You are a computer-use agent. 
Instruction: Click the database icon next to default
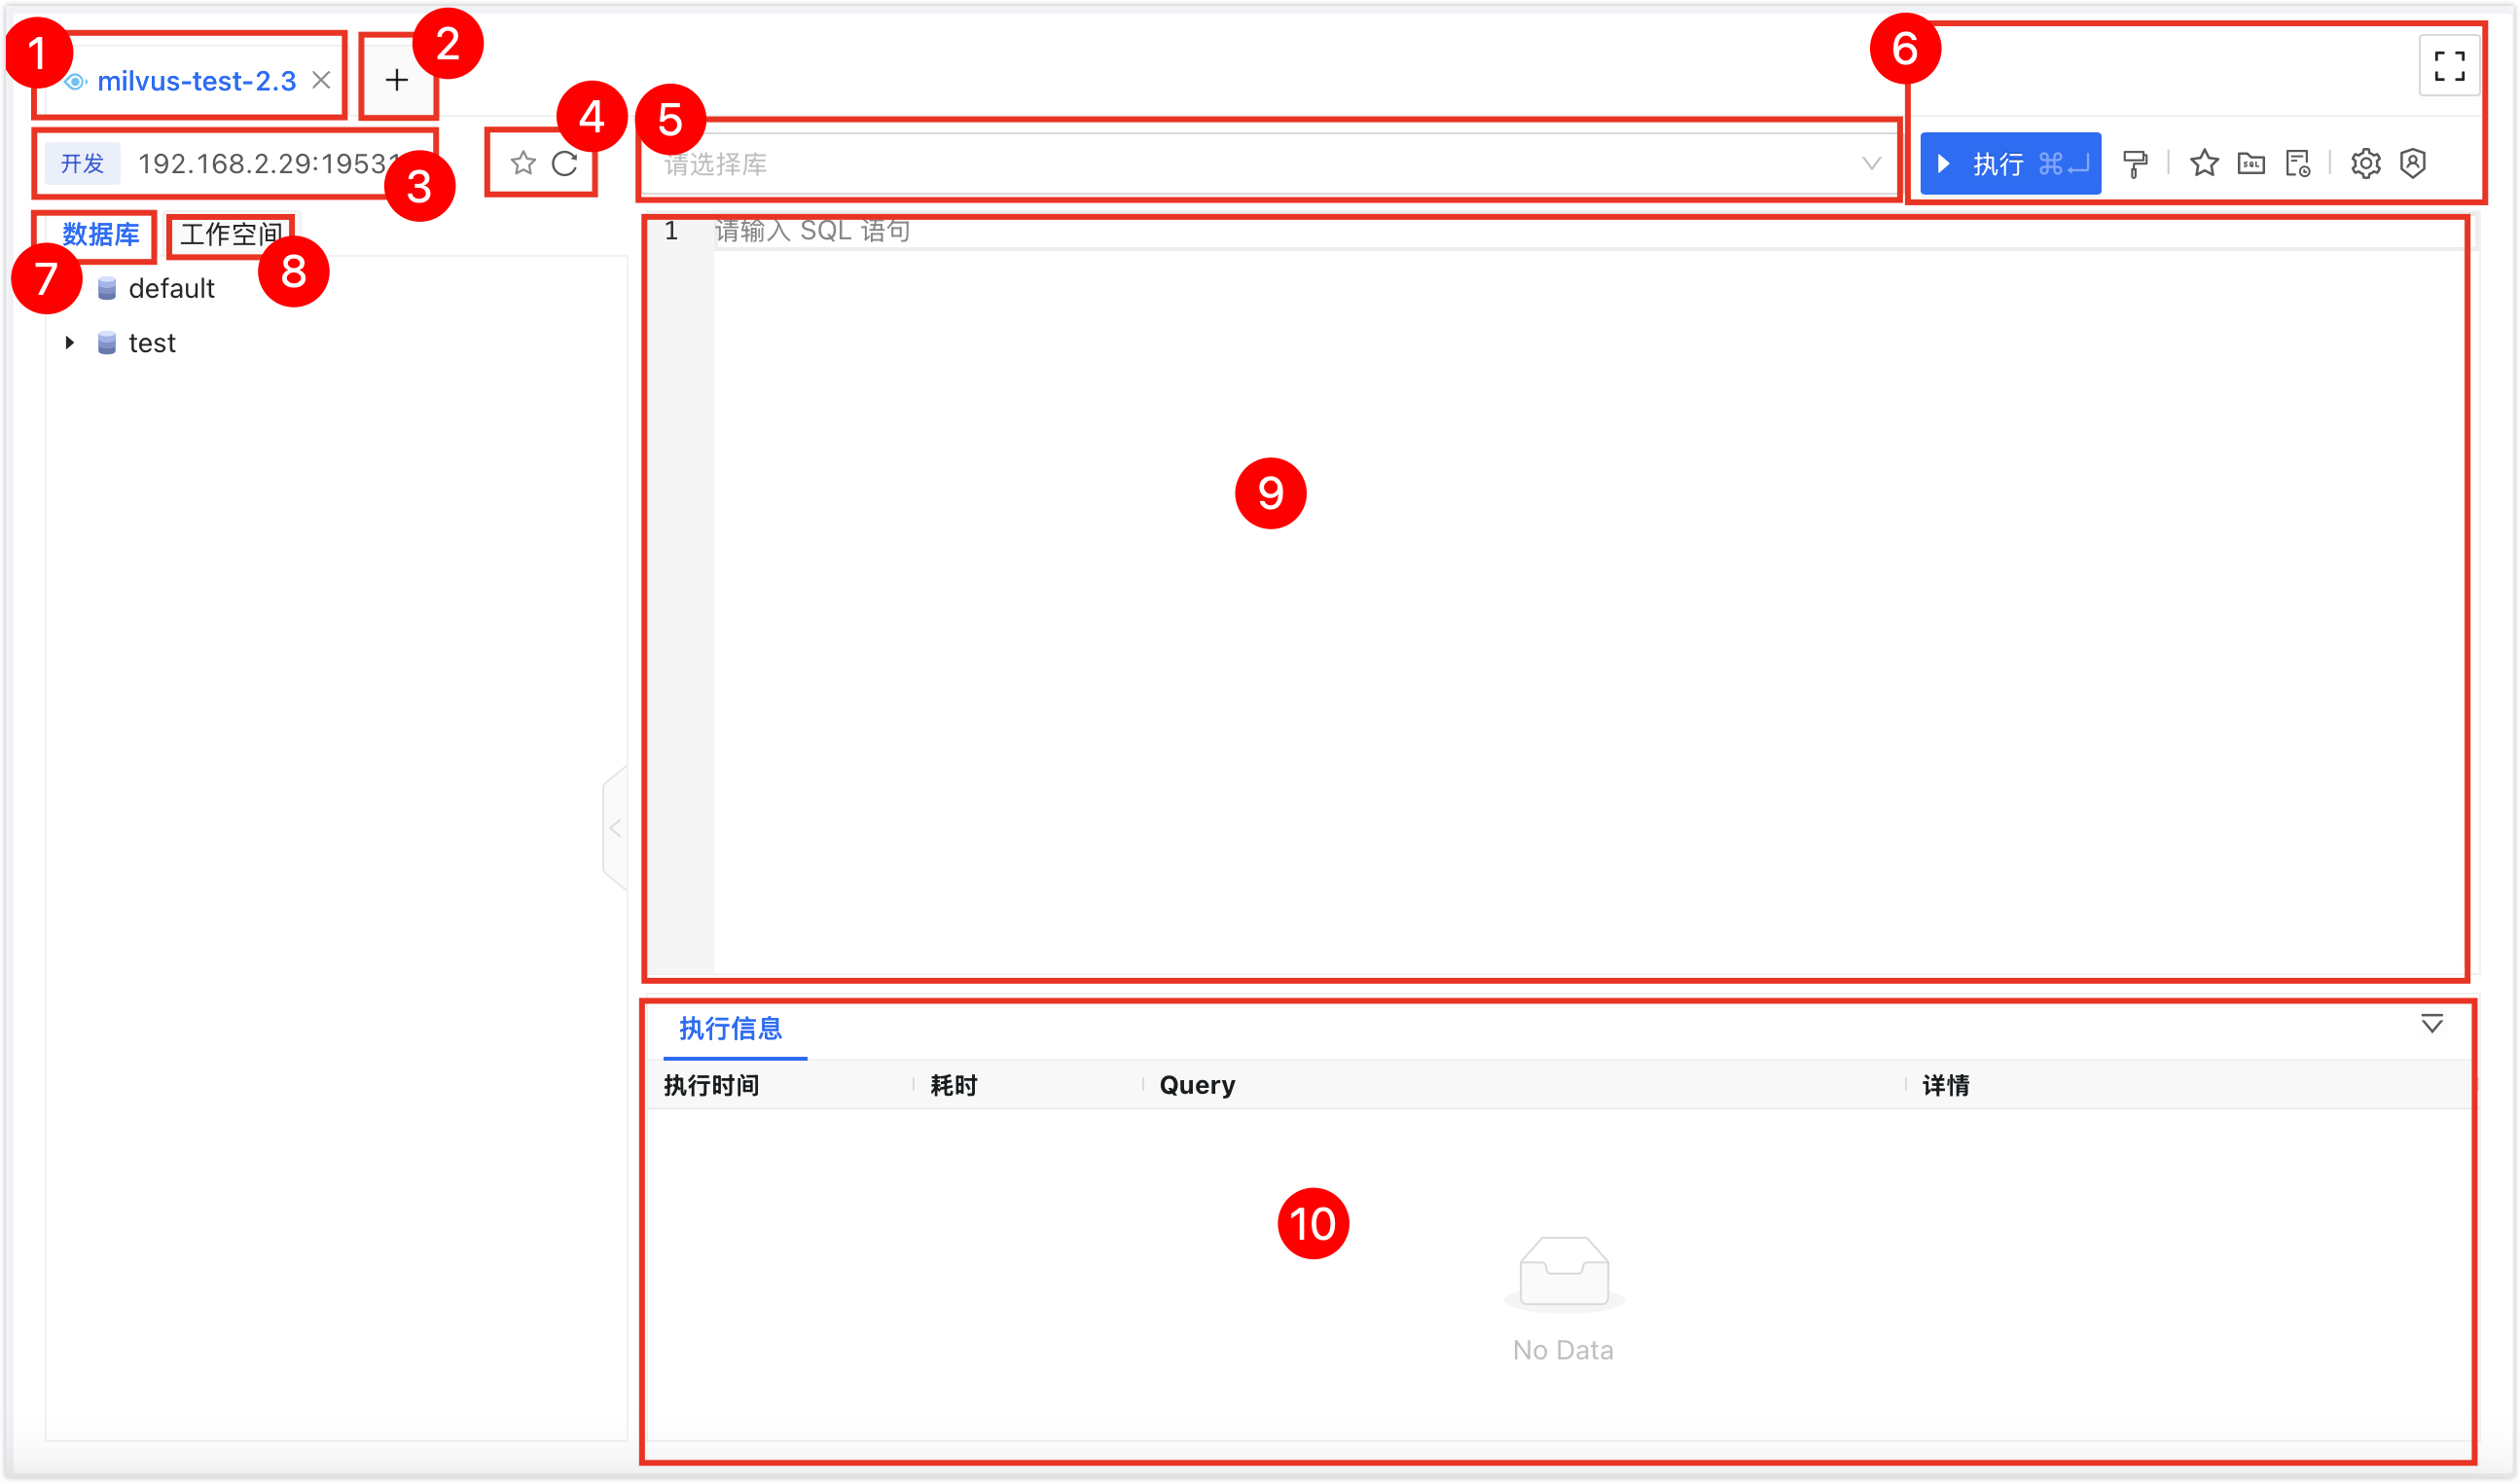click(107, 289)
